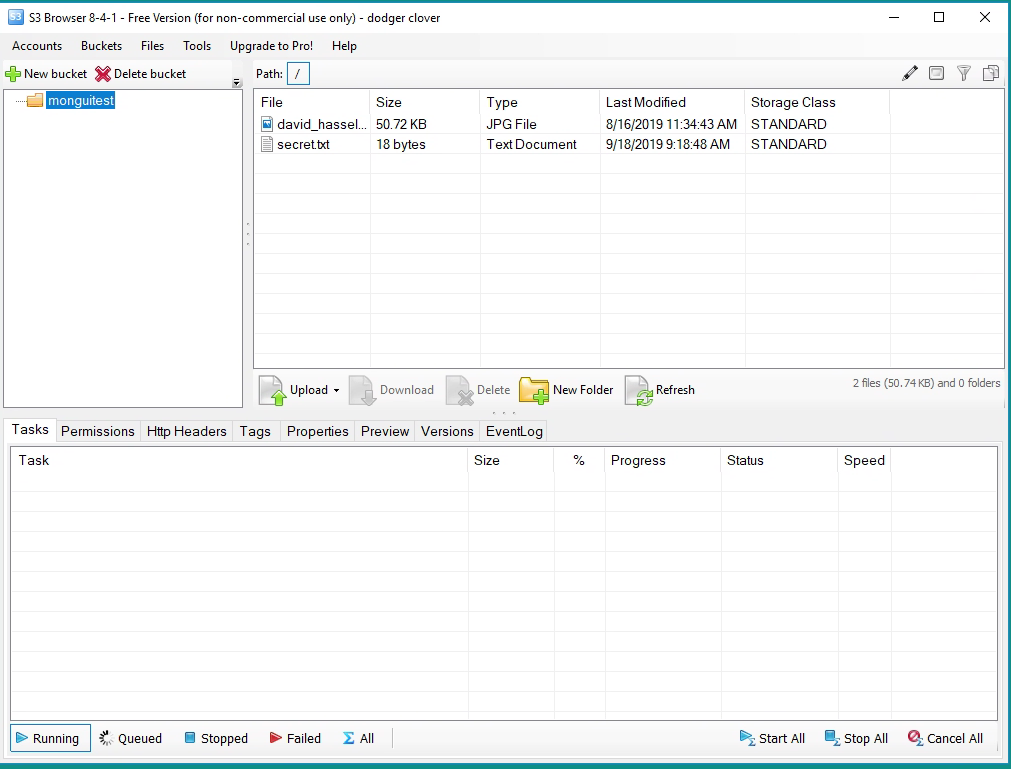
Task: Open the Accounts menu
Action: click(x=37, y=46)
